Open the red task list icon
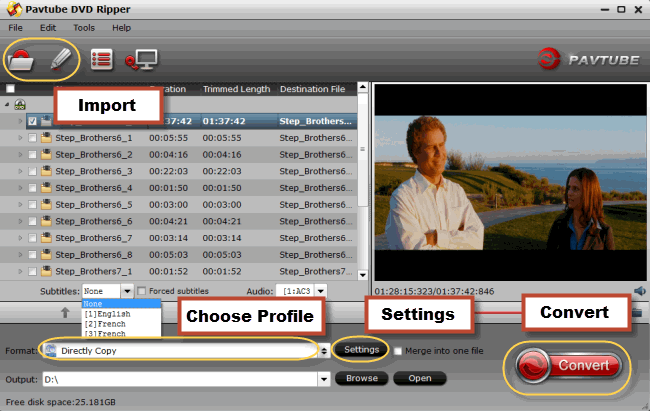Image resolution: width=650 pixels, height=411 pixels. [102, 60]
